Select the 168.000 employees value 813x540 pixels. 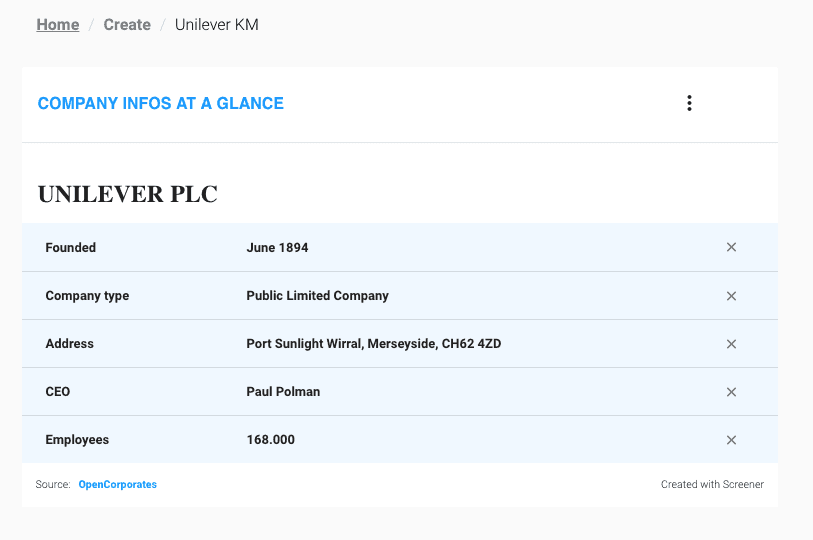tap(271, 440)
